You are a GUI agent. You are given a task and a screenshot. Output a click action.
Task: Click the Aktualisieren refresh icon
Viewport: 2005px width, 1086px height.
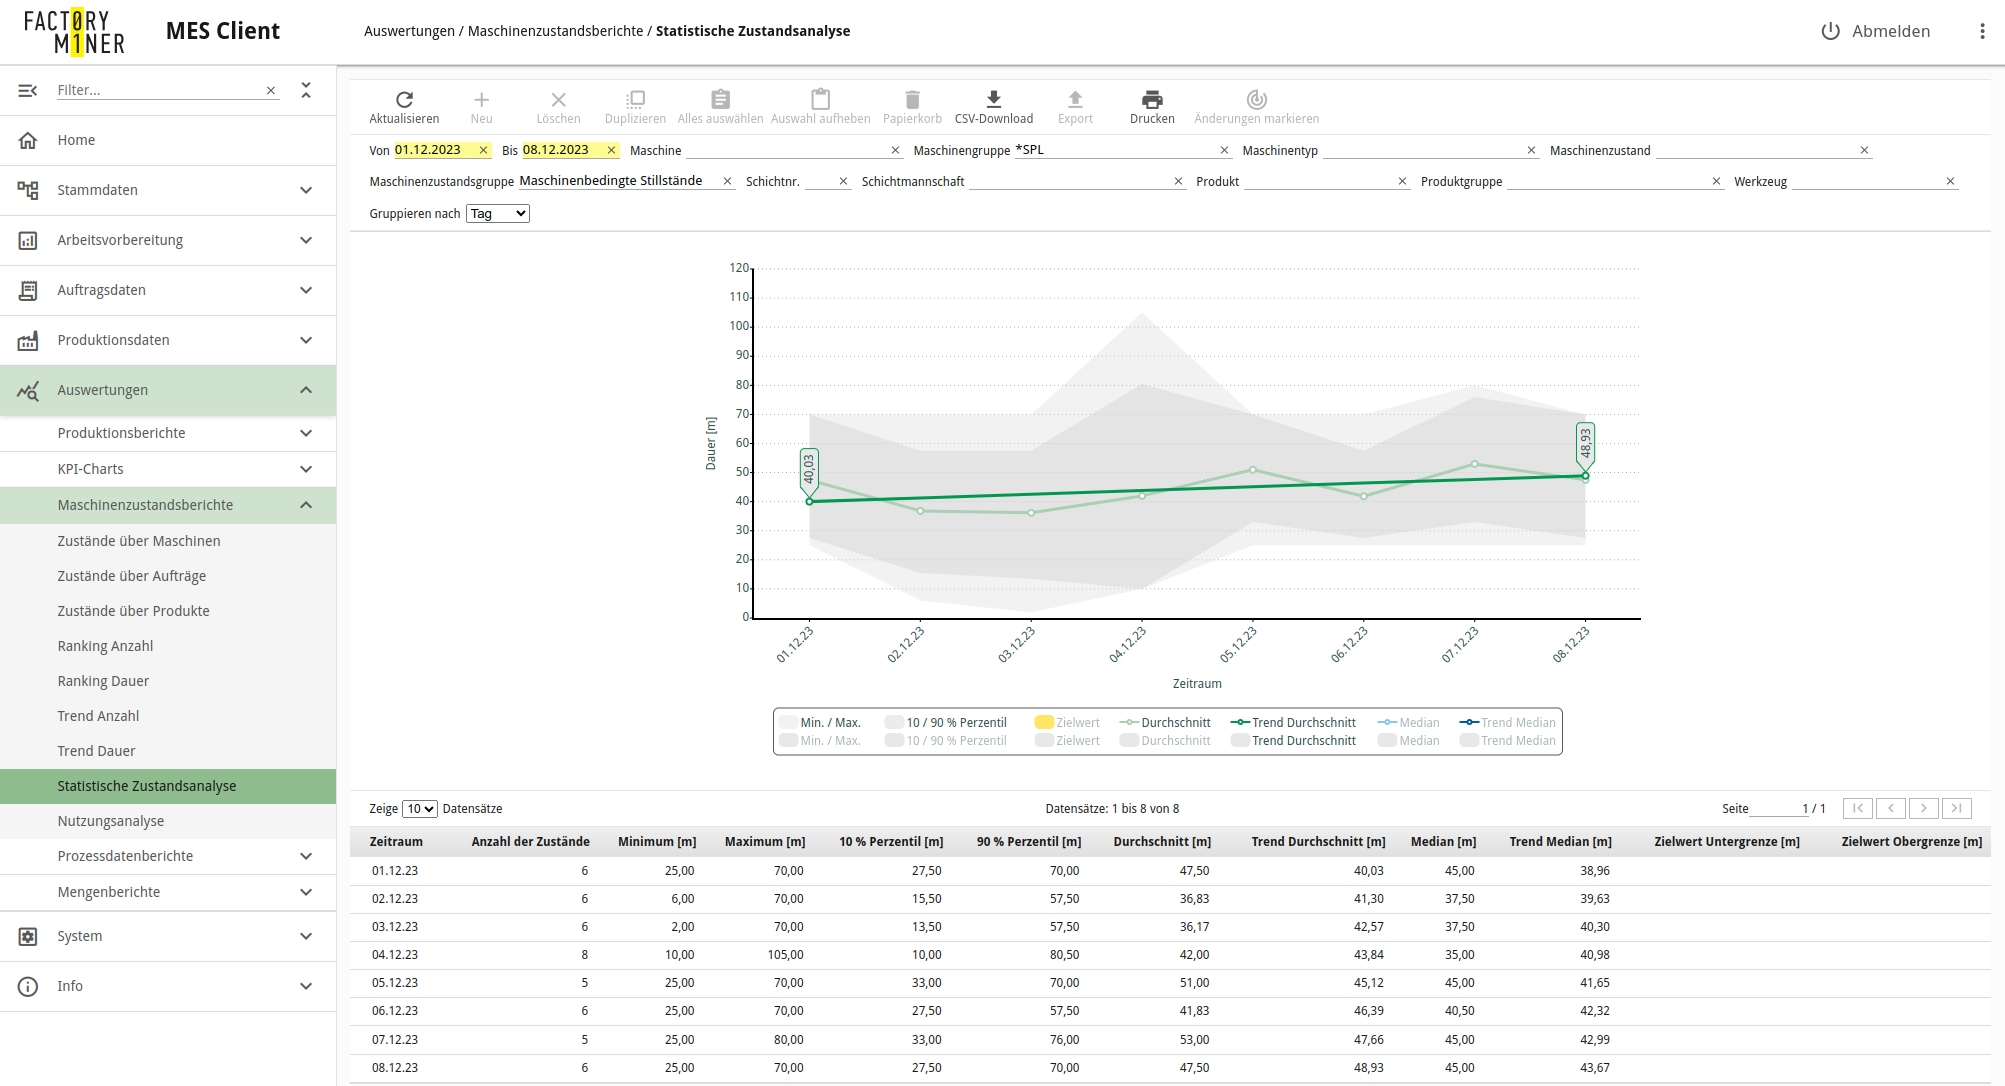[404, 100]
